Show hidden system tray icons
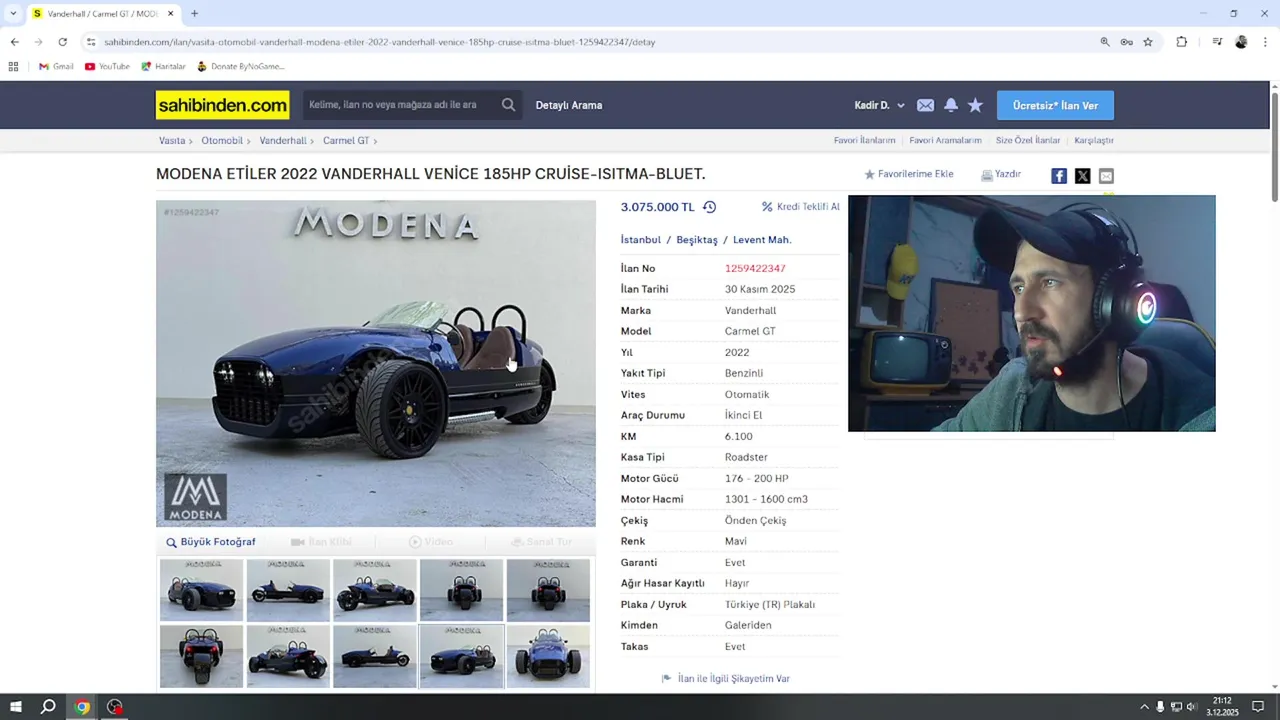The width and height of the screenshot is (1280, 720). coord(1144,707)
